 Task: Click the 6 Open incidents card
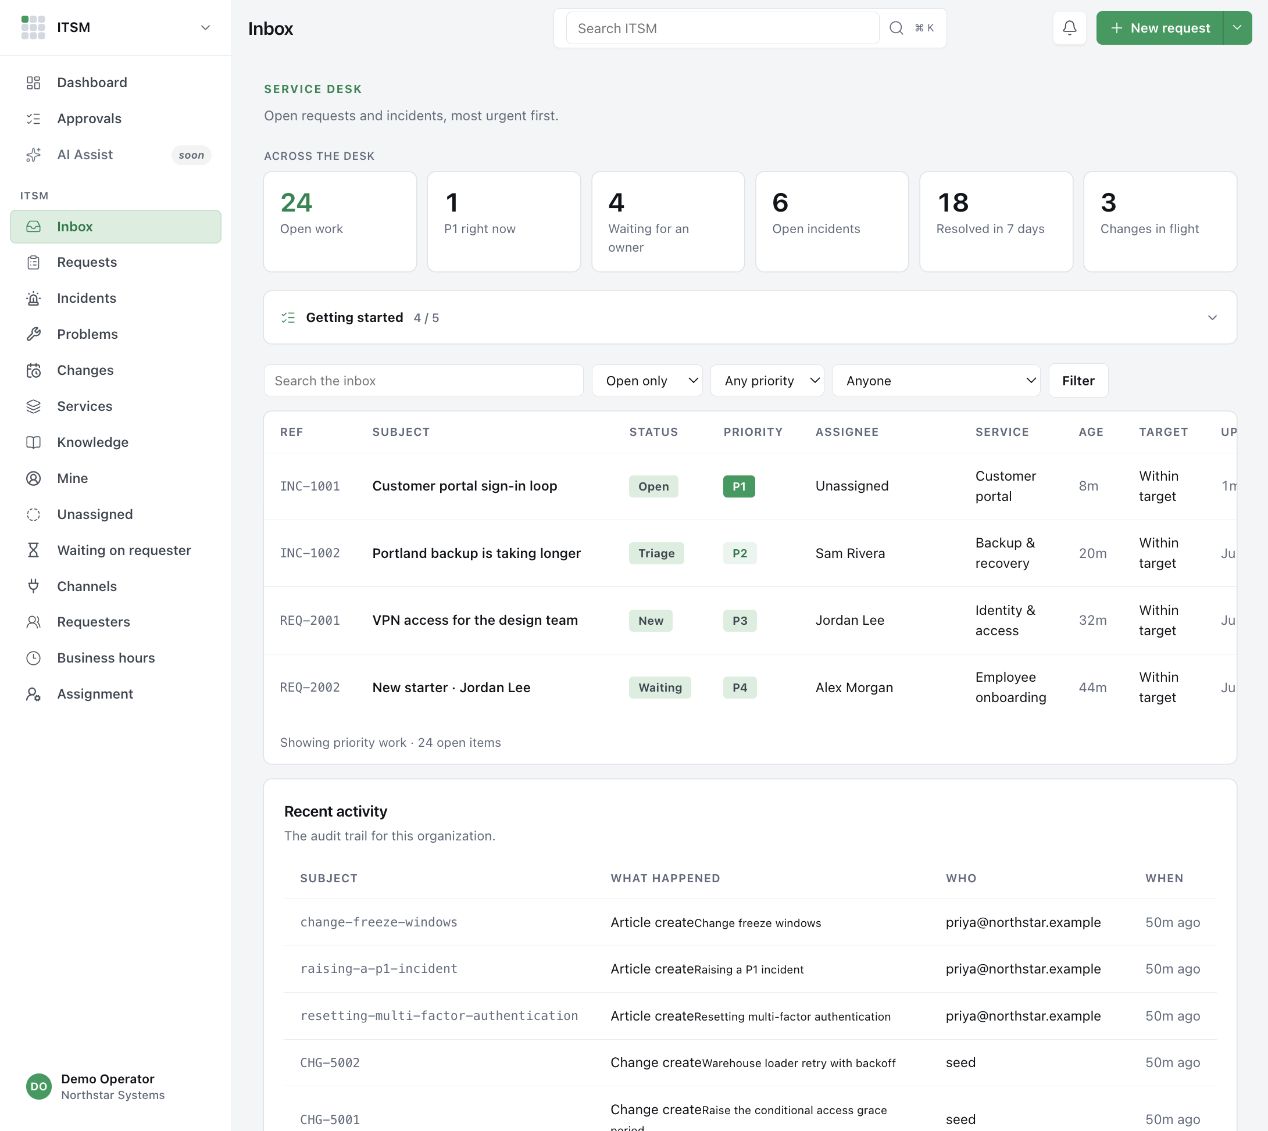[x=832, y=222]
